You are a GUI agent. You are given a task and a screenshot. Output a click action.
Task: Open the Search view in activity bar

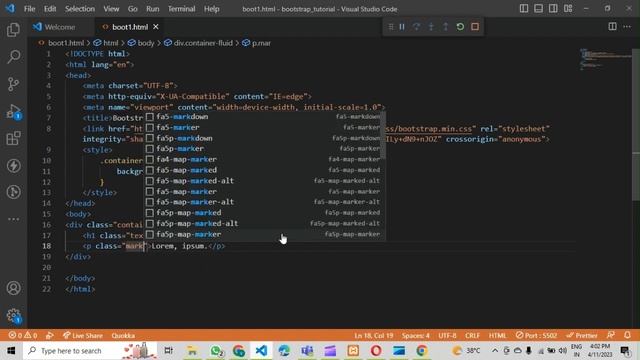pos(13,57)
